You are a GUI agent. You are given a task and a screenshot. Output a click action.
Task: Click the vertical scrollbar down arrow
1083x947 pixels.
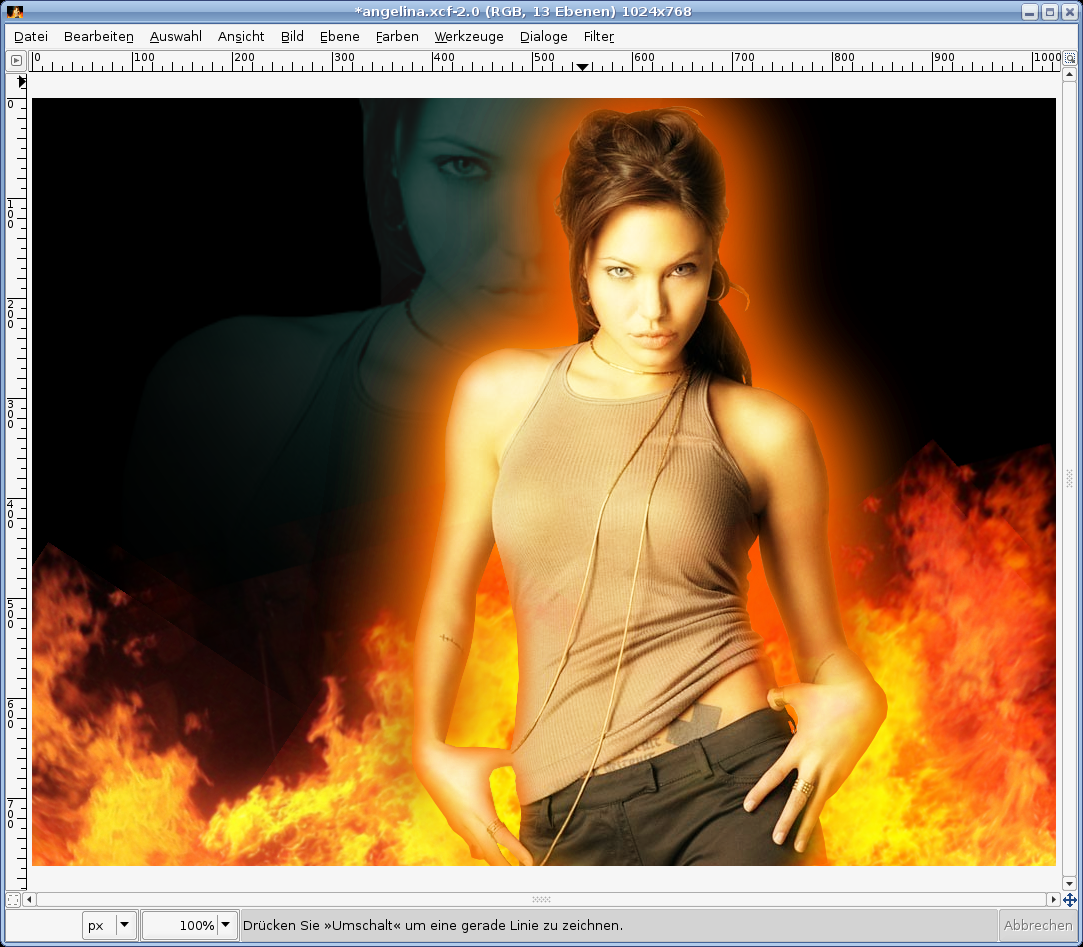[1069, 884]
